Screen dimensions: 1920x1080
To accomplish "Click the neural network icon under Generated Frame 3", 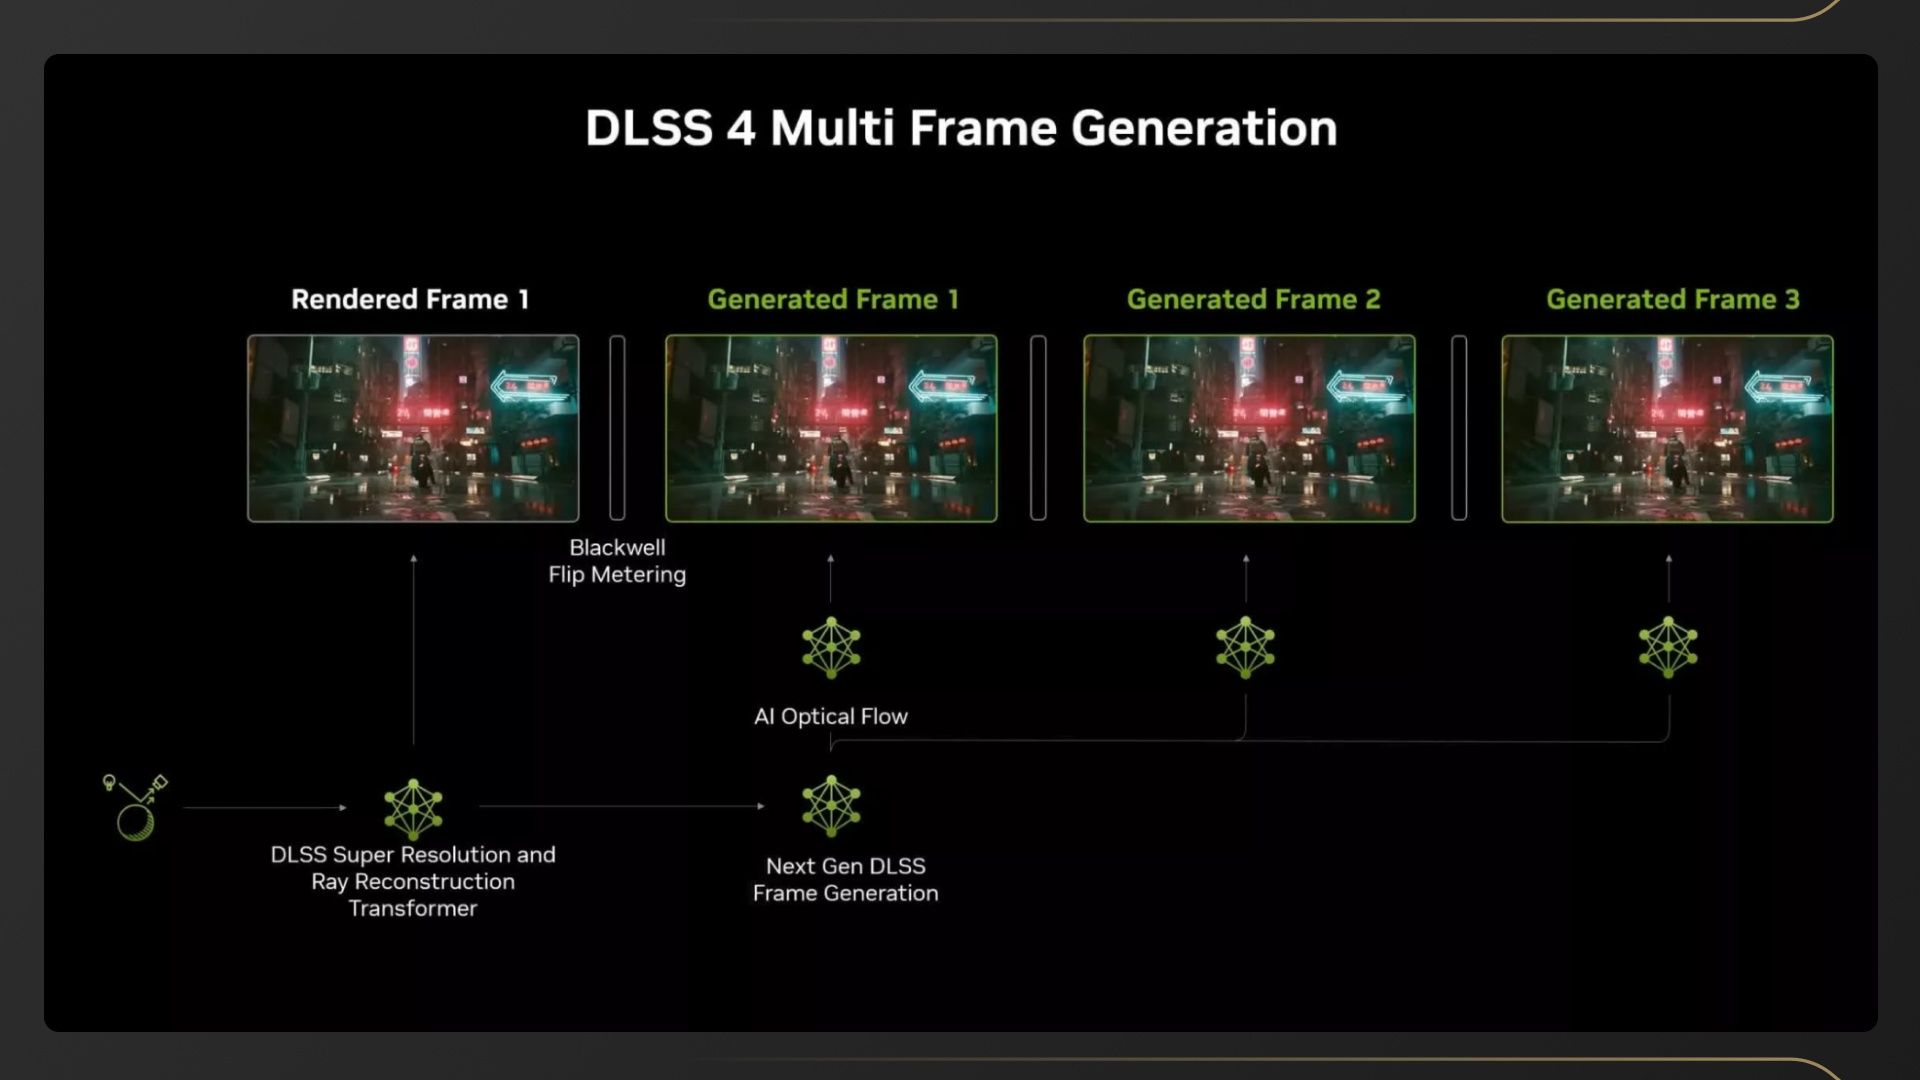I will [1668, 647].
